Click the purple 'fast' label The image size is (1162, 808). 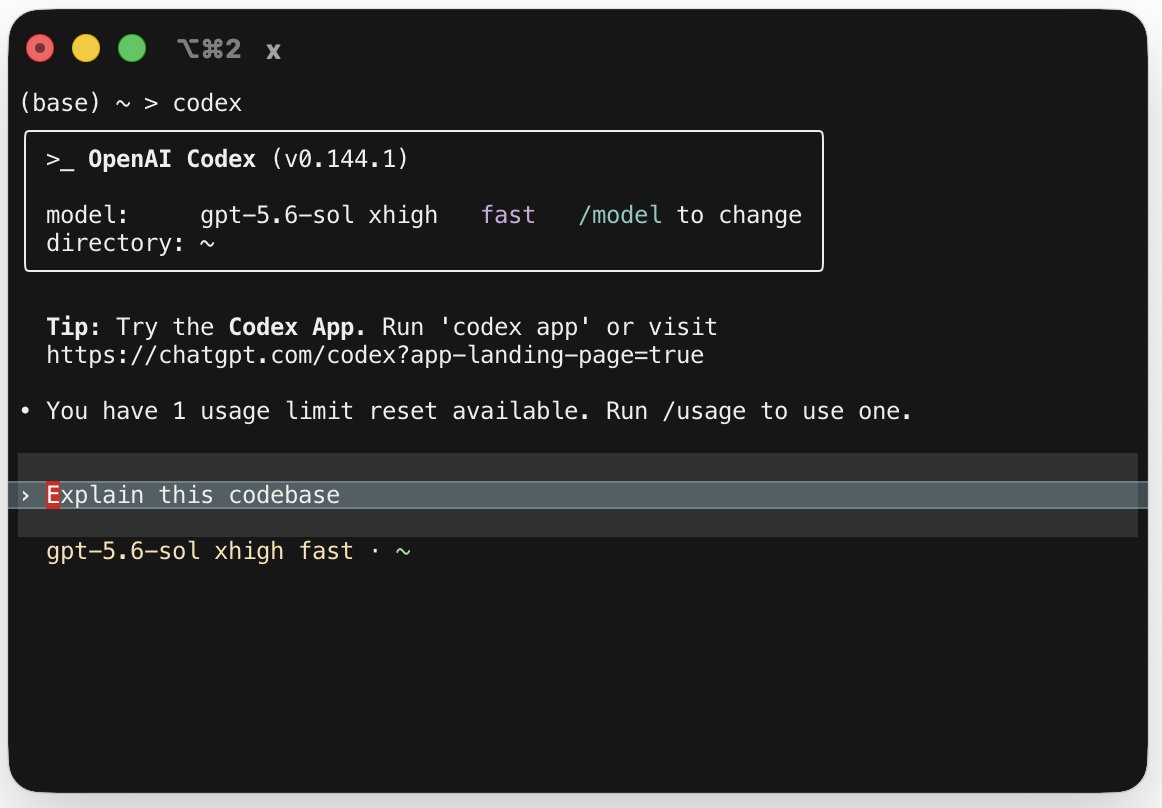(508, 215)
